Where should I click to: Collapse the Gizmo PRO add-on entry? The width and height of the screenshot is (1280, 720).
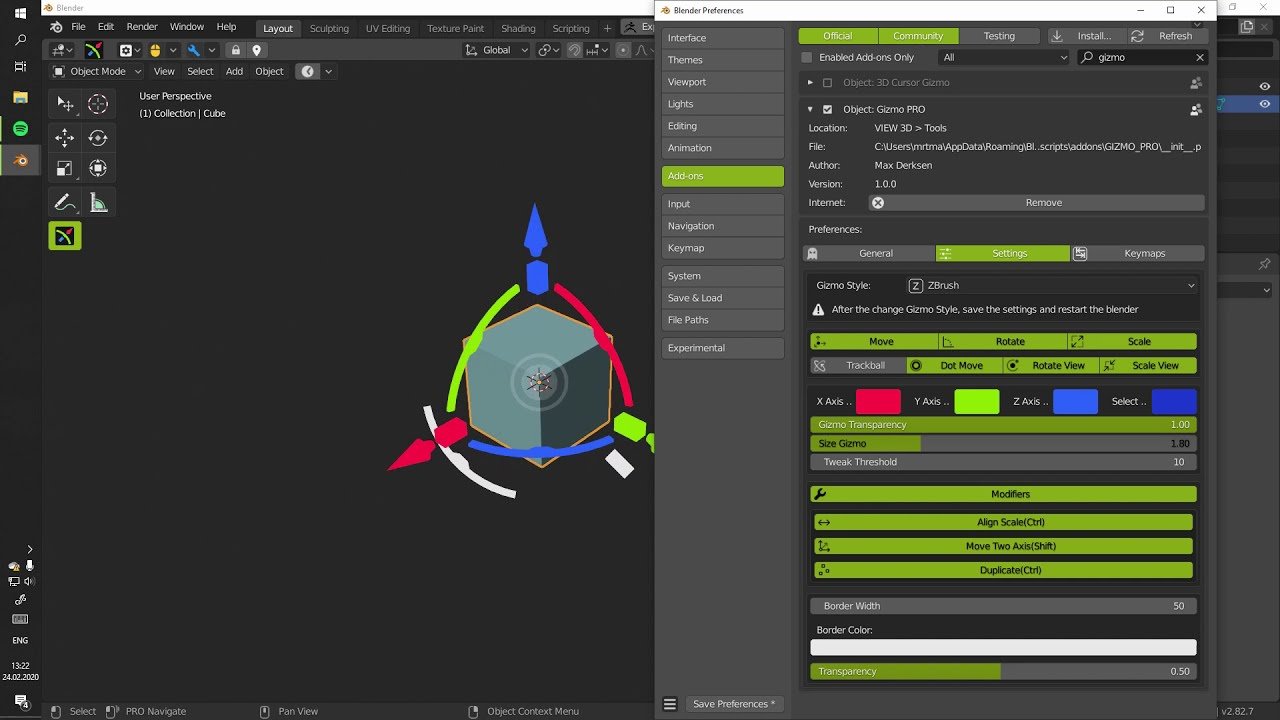[x=810, y=109]
